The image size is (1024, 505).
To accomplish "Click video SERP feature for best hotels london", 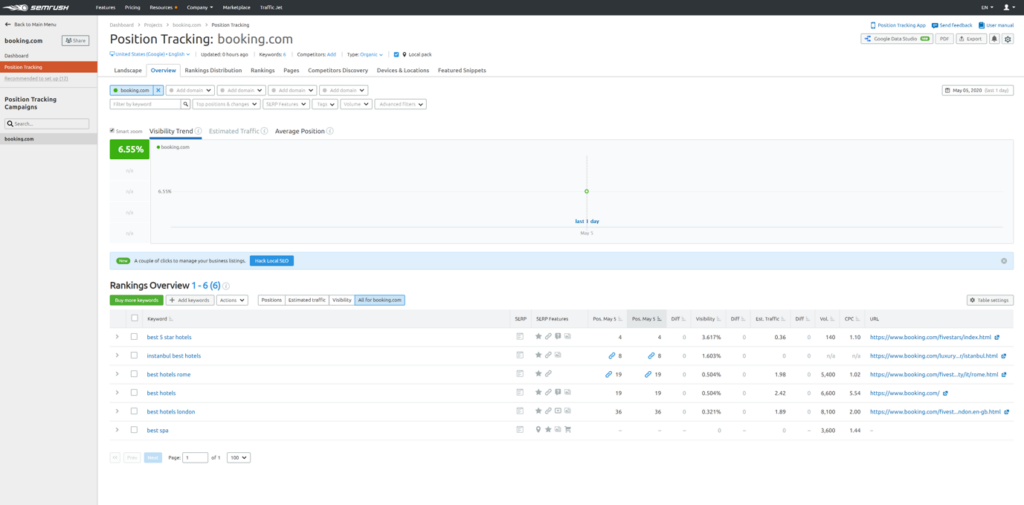I will pyautogui.click(x=558, y=412).
